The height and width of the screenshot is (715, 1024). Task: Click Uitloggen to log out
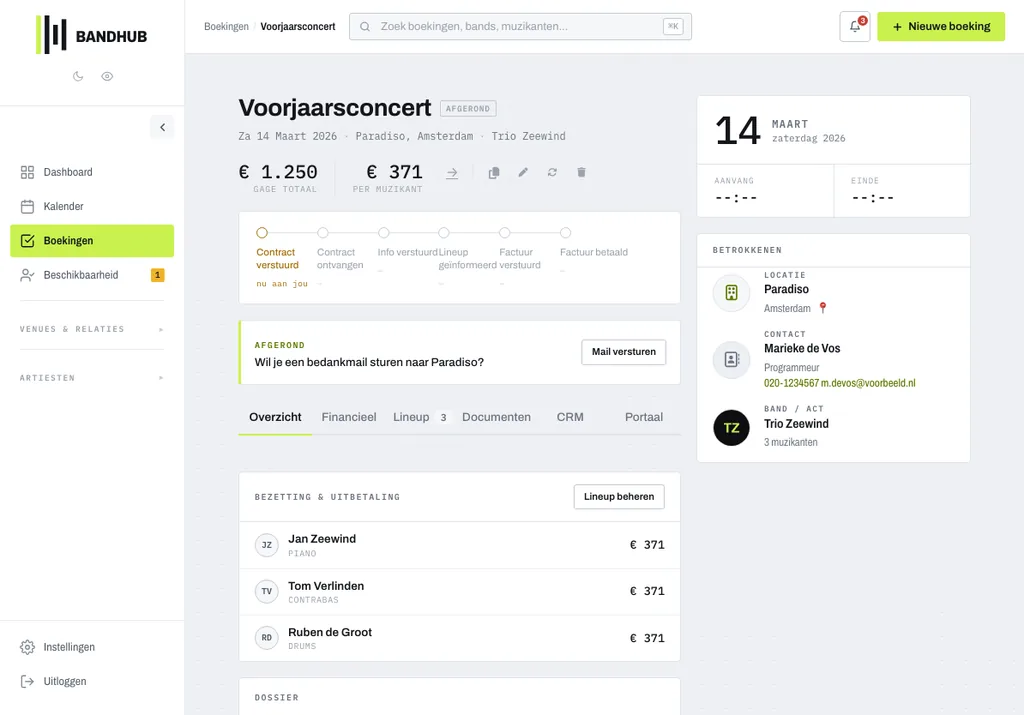[92, 681]
